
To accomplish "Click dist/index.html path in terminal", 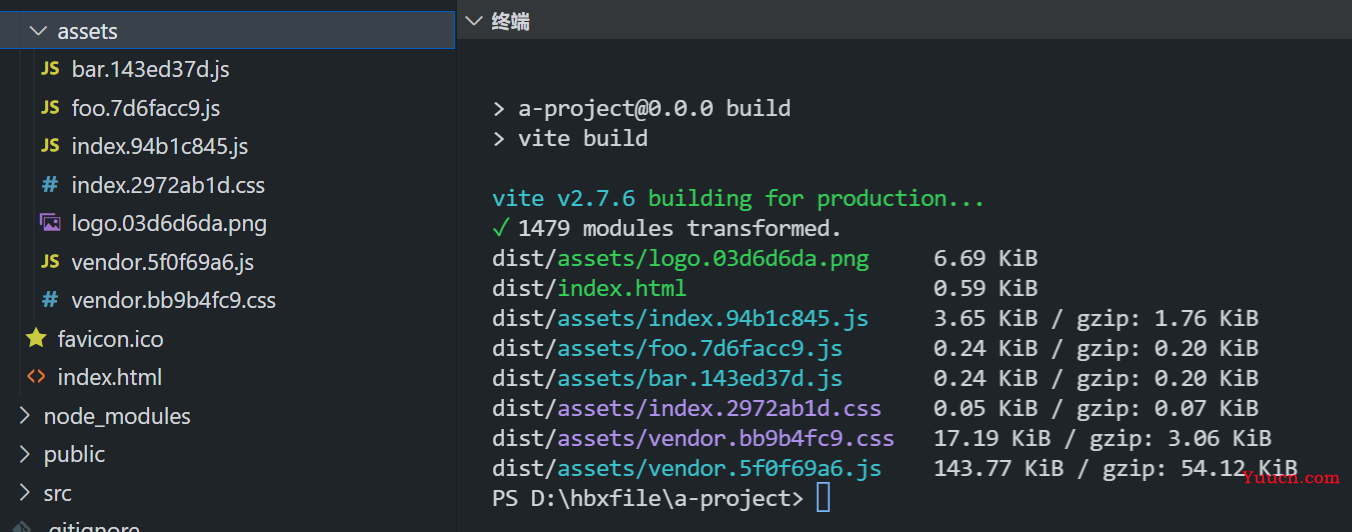I will tap(589, 288).
